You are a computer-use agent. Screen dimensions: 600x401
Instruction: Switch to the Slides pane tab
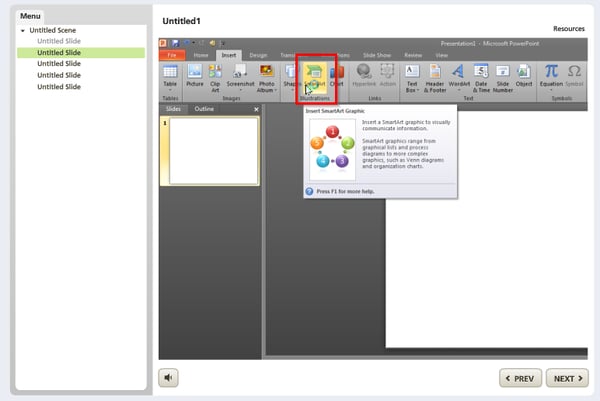[173, 109]
